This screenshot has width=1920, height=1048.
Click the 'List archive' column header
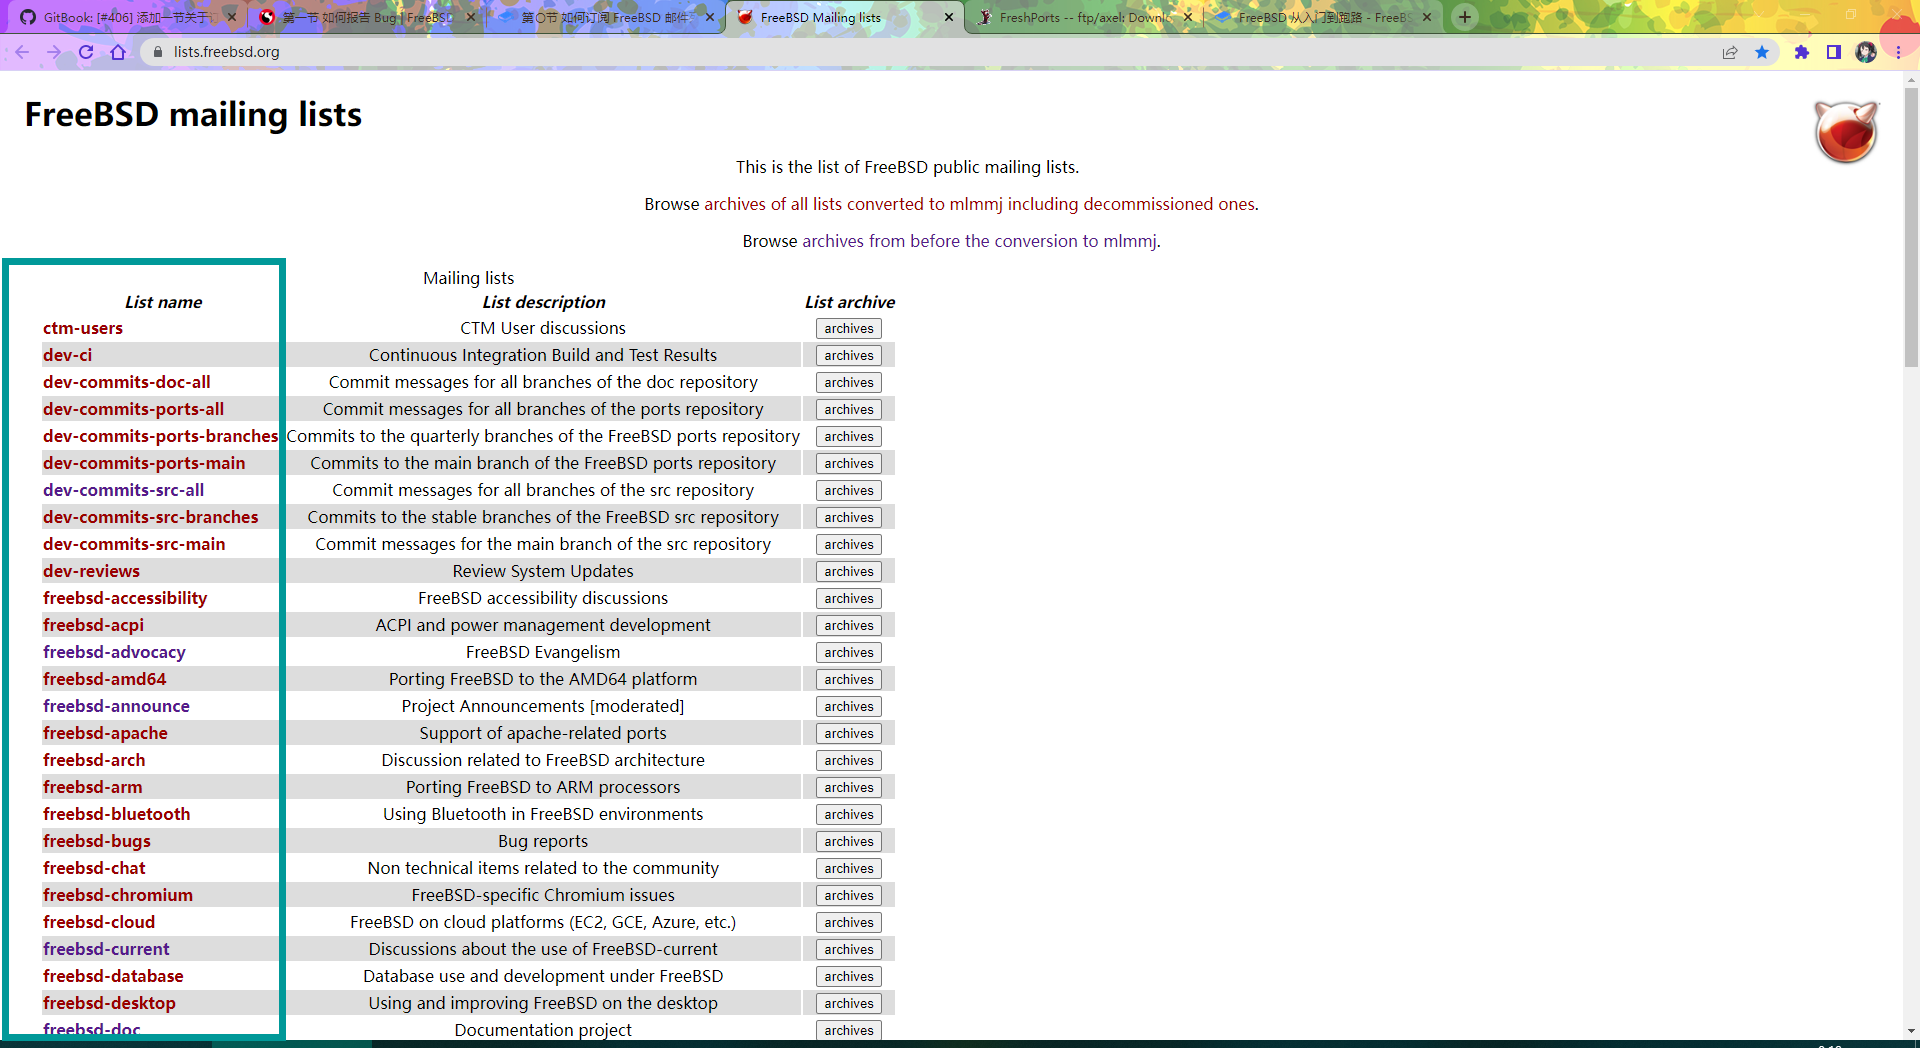[849, 302]
